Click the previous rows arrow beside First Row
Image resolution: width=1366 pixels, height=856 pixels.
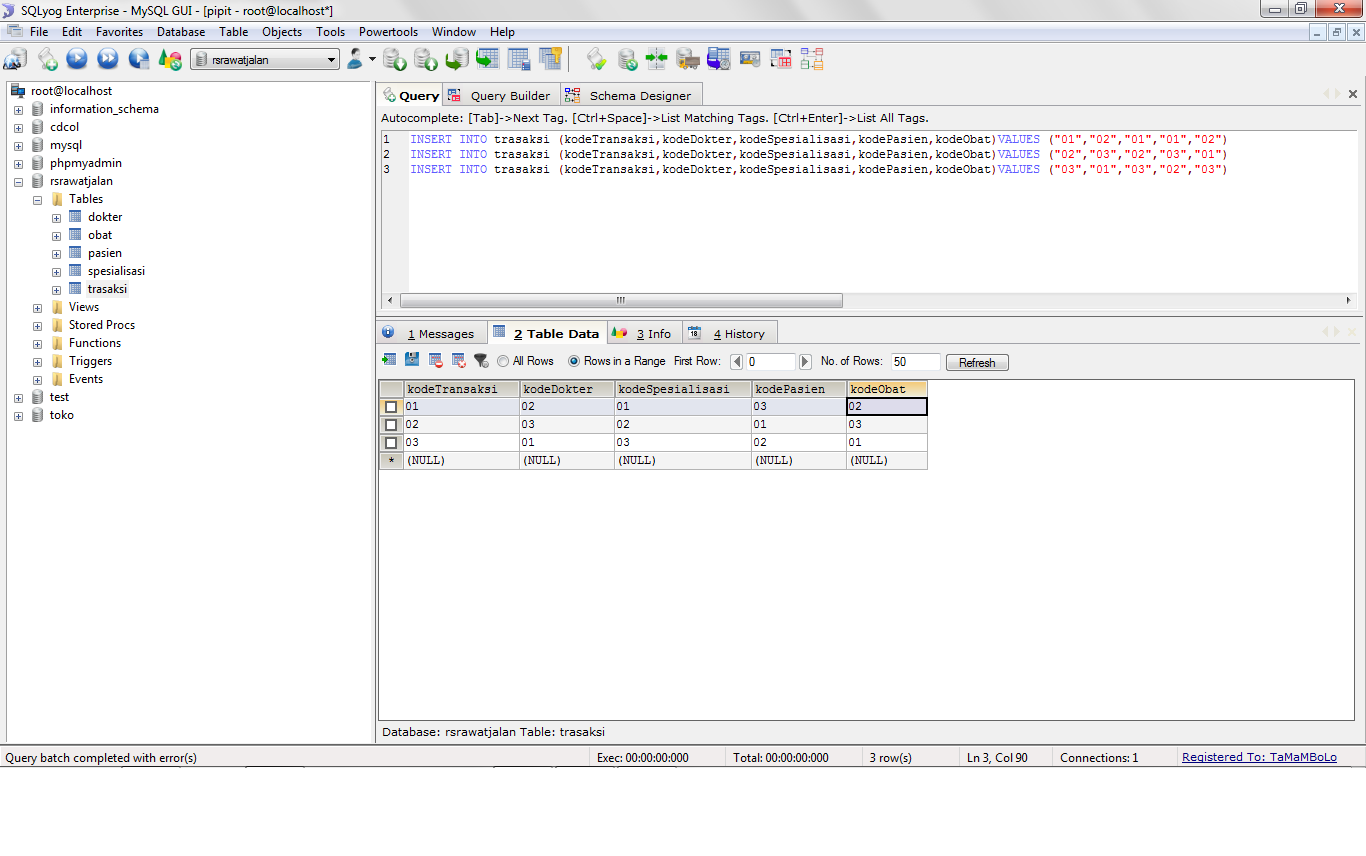[x=737, y=362]
